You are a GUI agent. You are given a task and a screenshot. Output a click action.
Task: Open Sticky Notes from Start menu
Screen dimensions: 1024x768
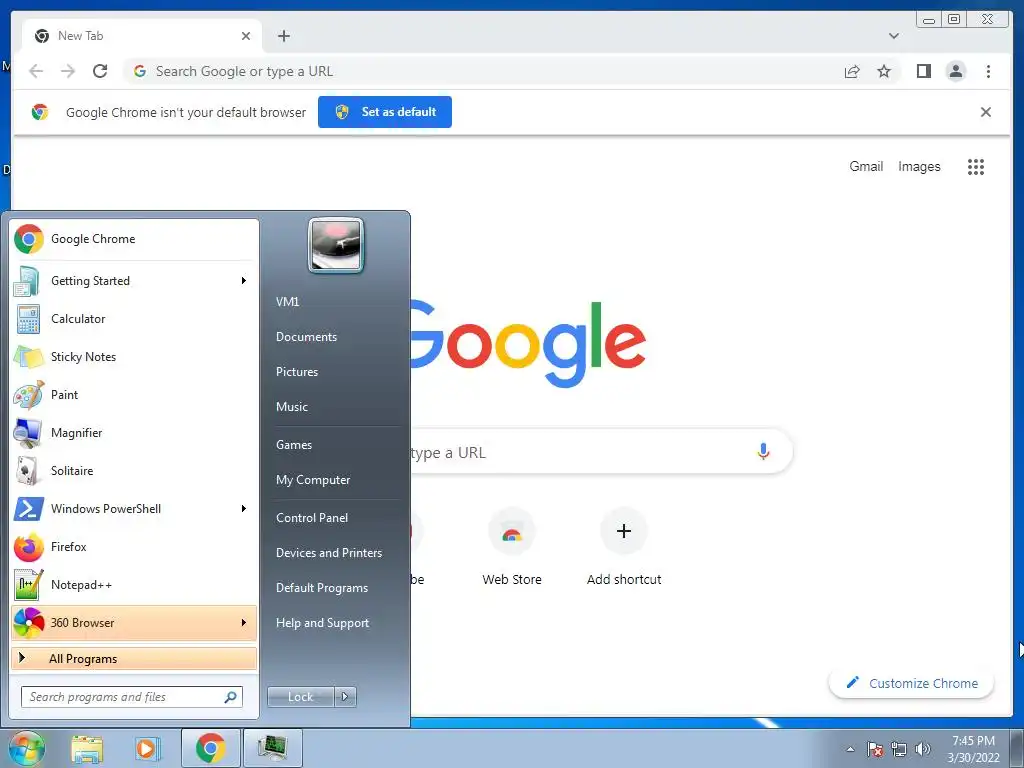(134, 357)
